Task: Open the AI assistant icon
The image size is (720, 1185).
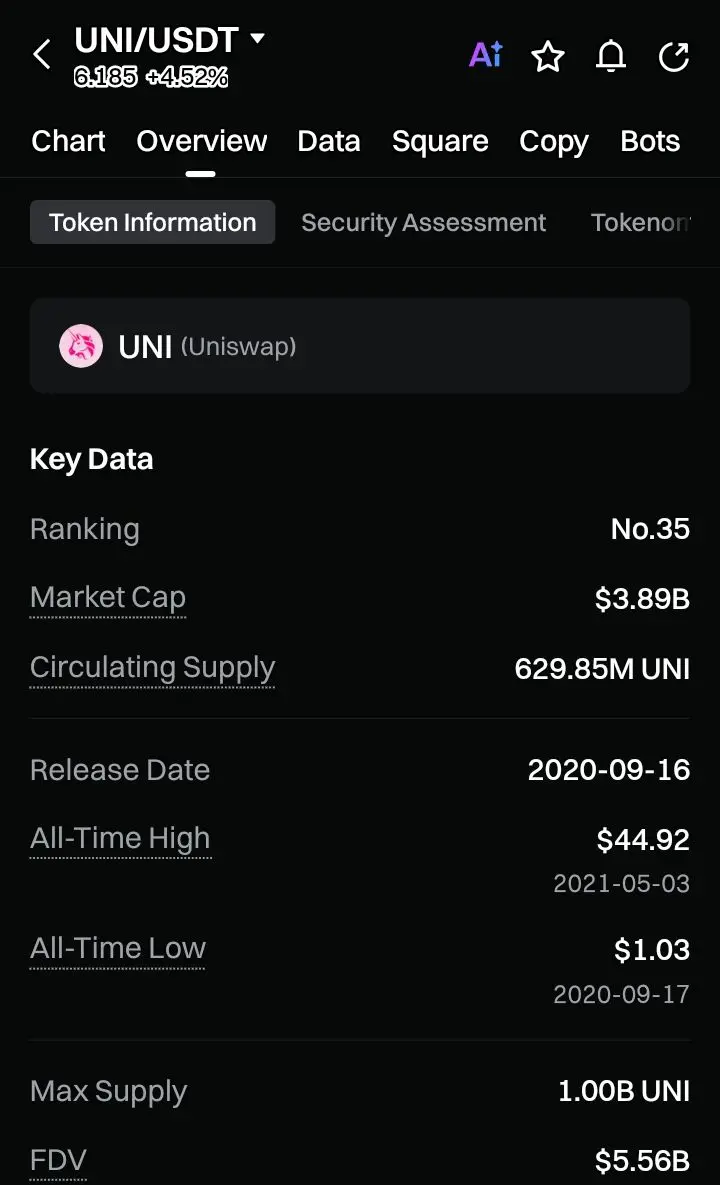Action: 486,55
